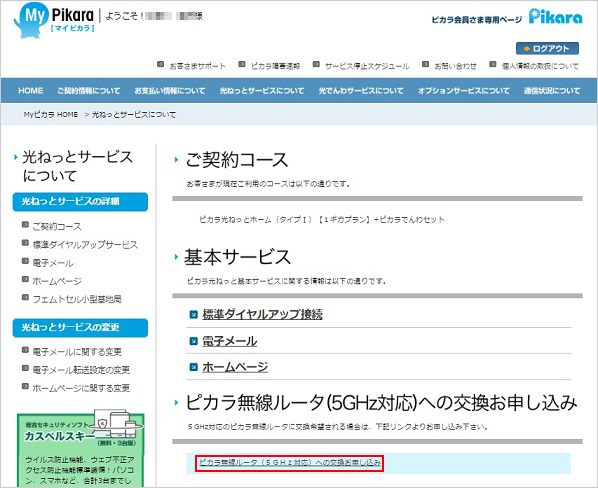This screenshot has height=488, width=598.
Task: Open お客さまサポート link
Action: click(x=197, y=66)
